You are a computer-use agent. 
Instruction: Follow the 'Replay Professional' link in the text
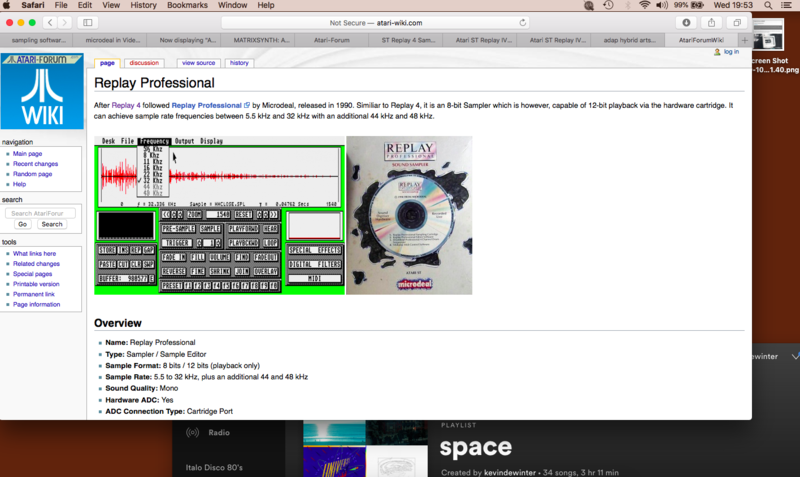click(x=206, y=105)
